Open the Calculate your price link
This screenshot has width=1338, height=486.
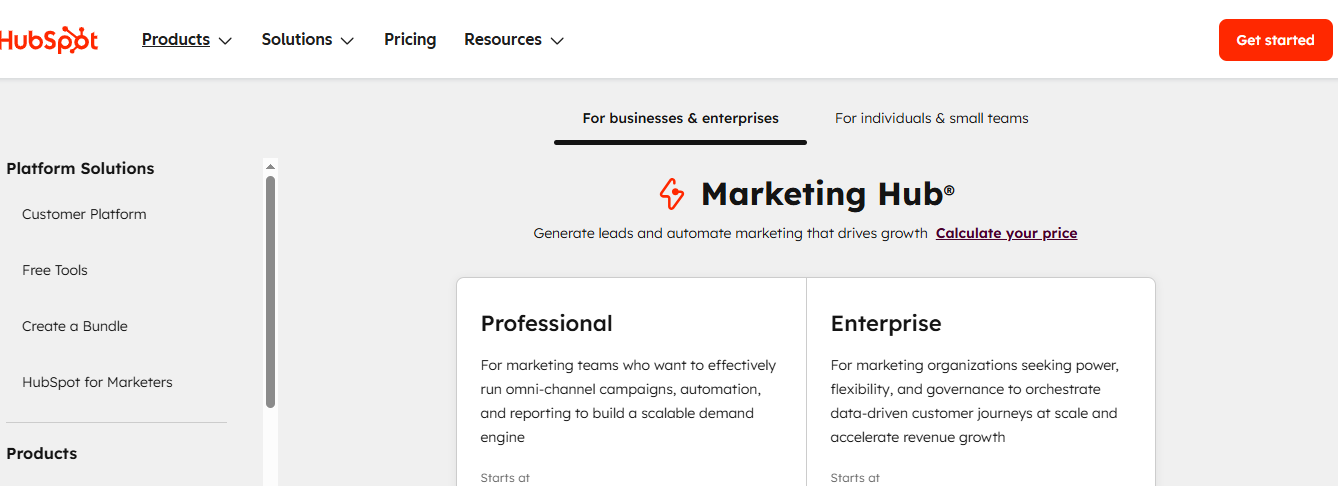tap(1006, 233)
